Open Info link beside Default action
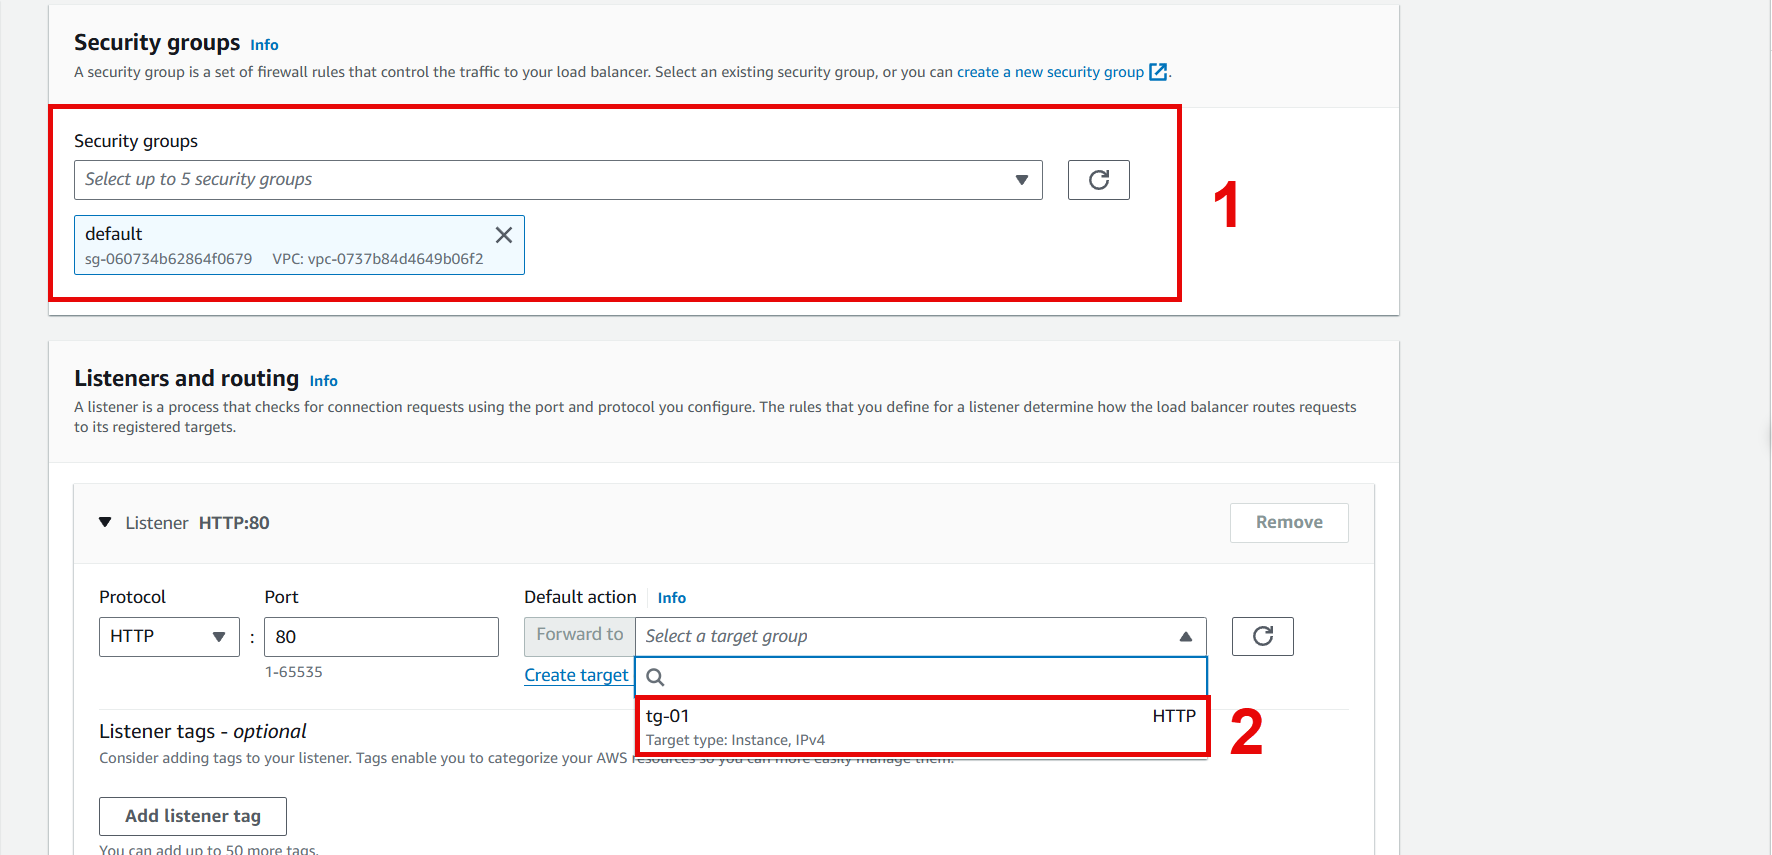Screen dimensions: 1772x855 click(671, 598)
